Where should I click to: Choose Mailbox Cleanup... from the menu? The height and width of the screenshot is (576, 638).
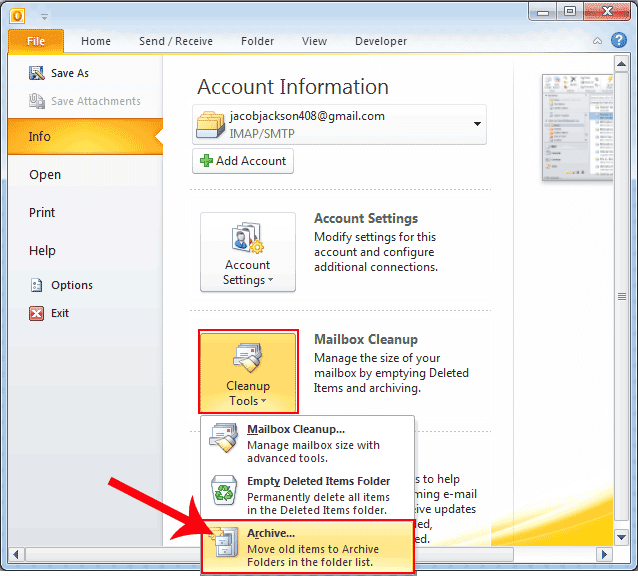coord(308,443)
